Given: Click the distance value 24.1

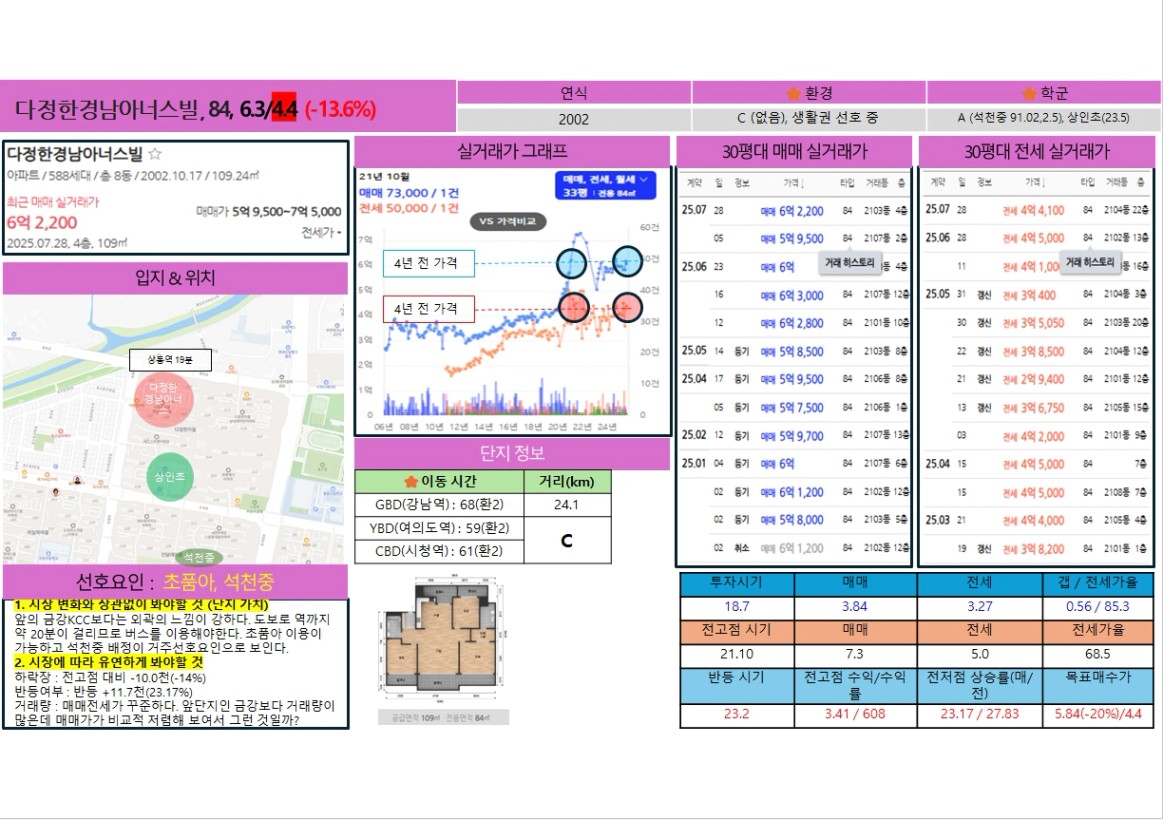Looking at the screenshot, I should 567,505.
